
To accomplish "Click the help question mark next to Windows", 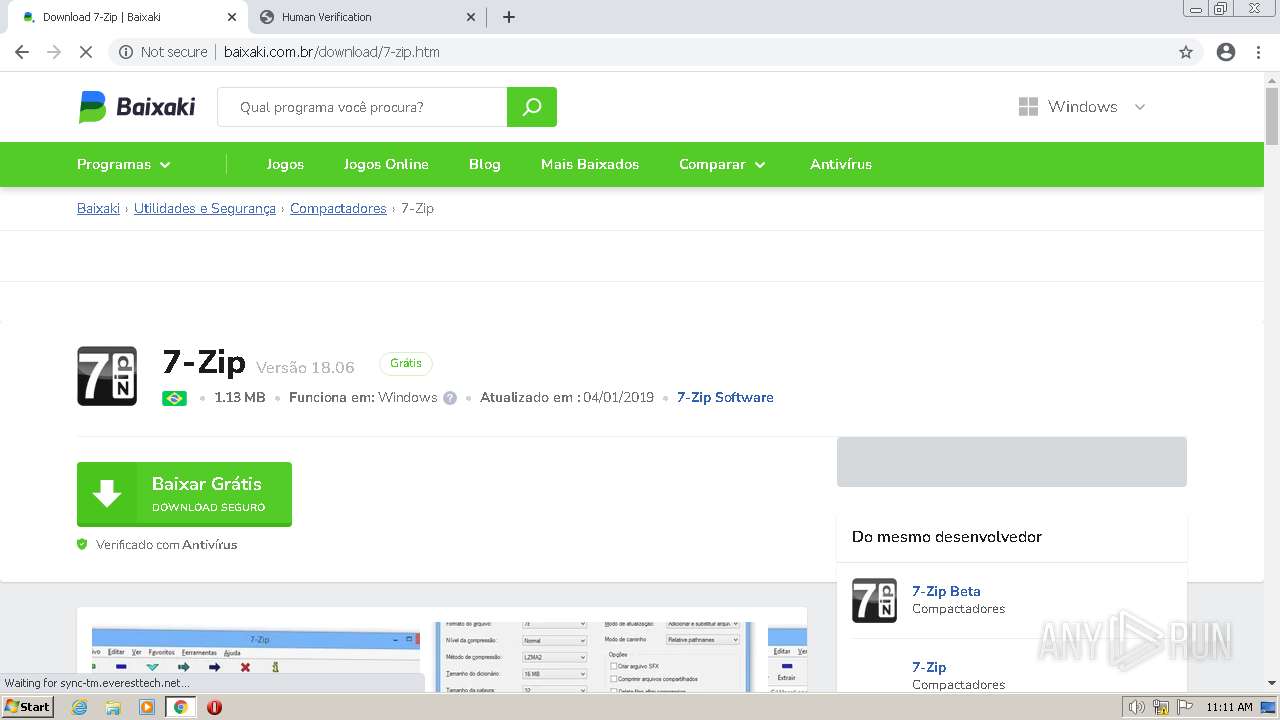I will pyautogui.click(x=450, y=398).
